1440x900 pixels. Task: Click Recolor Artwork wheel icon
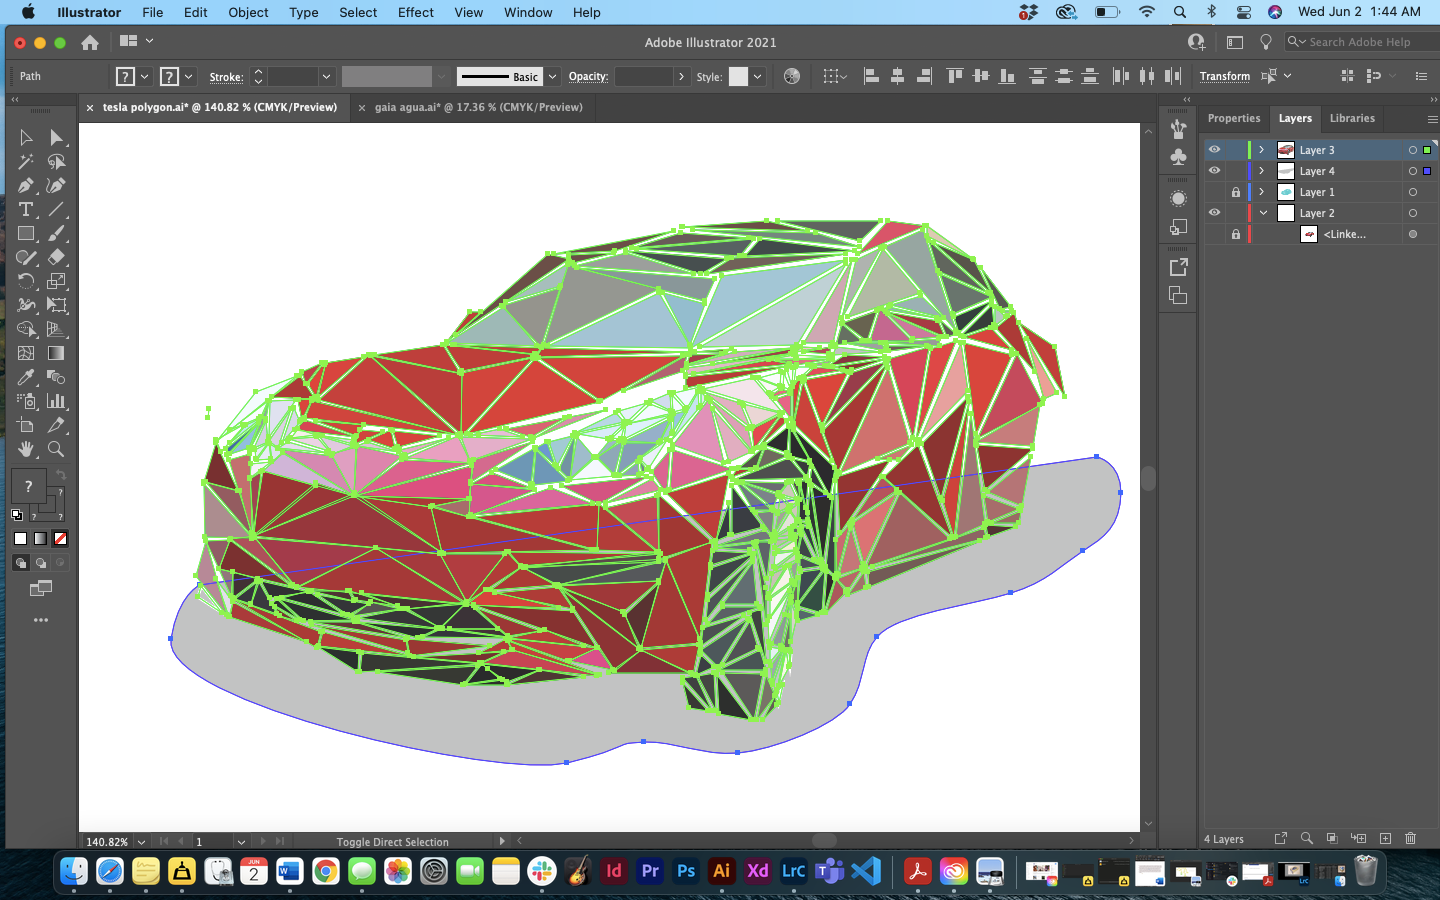click(x=792, y=76)
